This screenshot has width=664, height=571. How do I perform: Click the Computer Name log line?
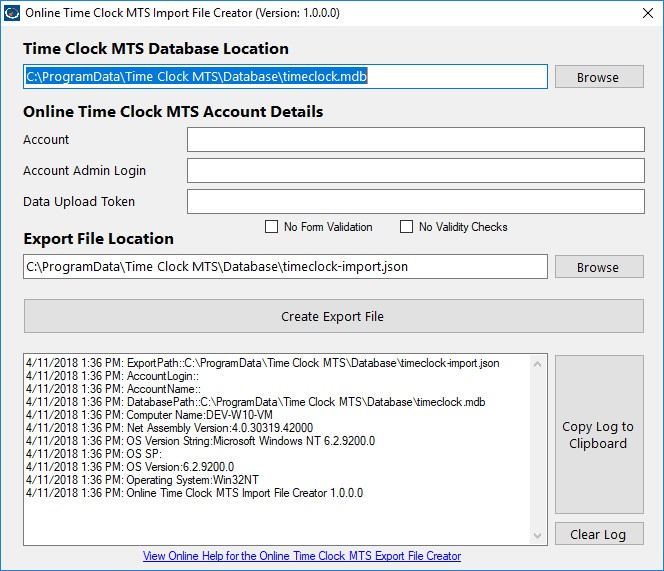tap(149, 415)
